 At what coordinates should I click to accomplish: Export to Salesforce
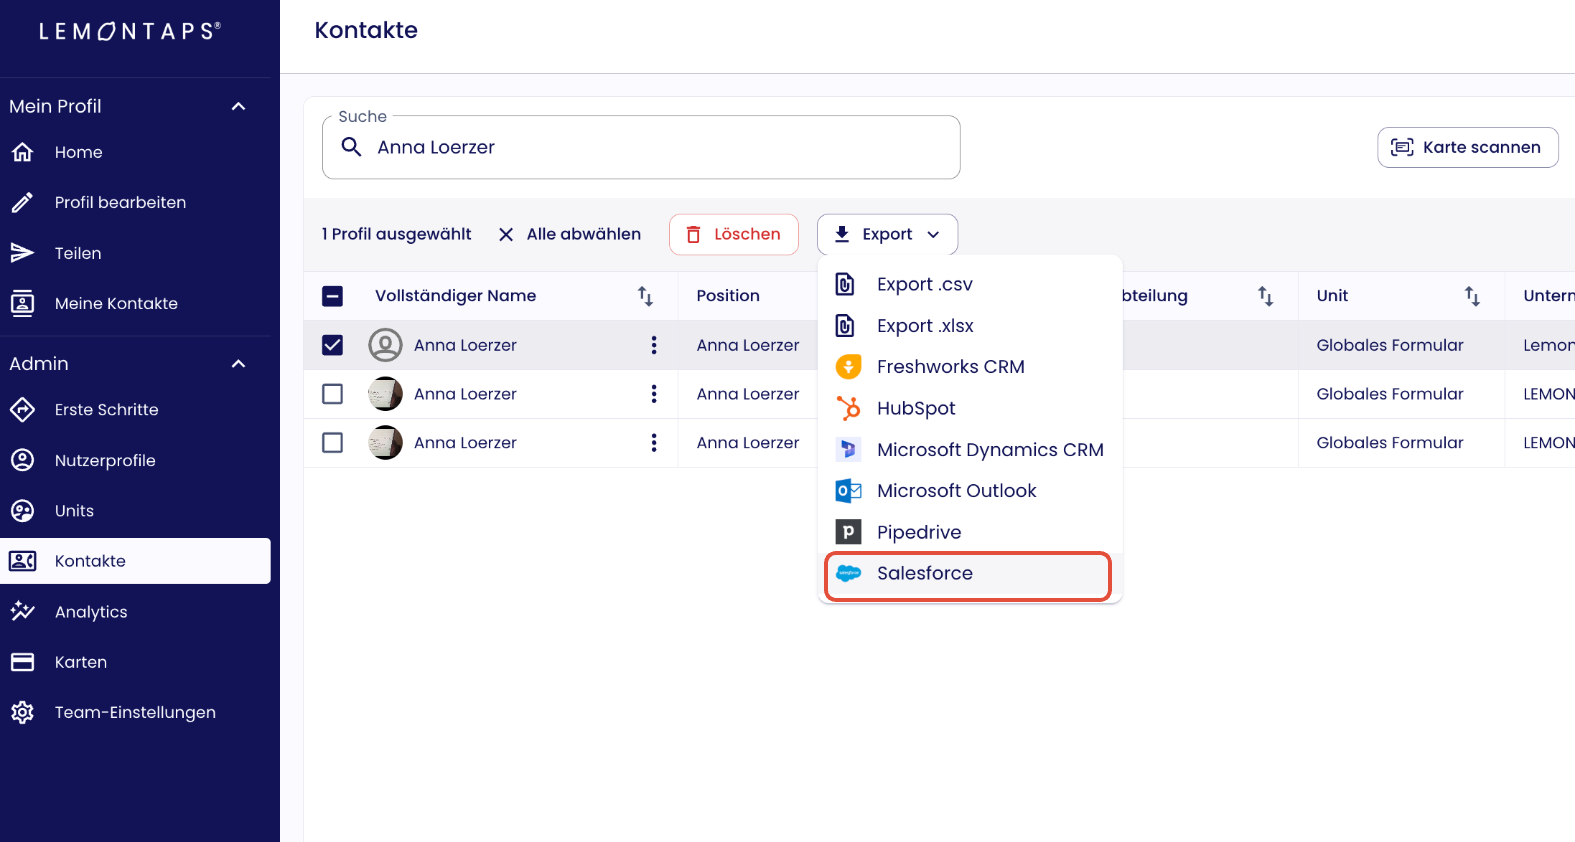point(968,574)
